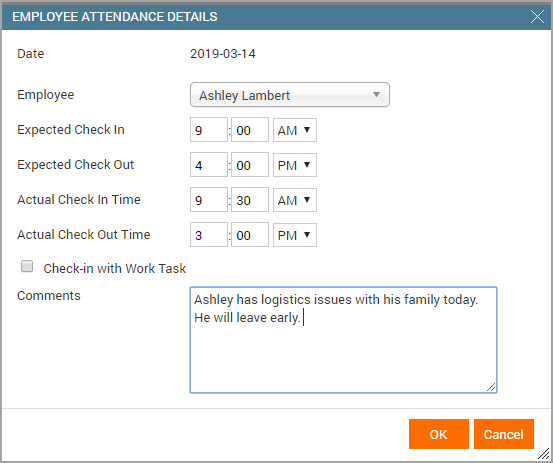Screen dimensions: 553x463
Task: Focus the Actual Check In Time hour field
Action: click(209, 200)
